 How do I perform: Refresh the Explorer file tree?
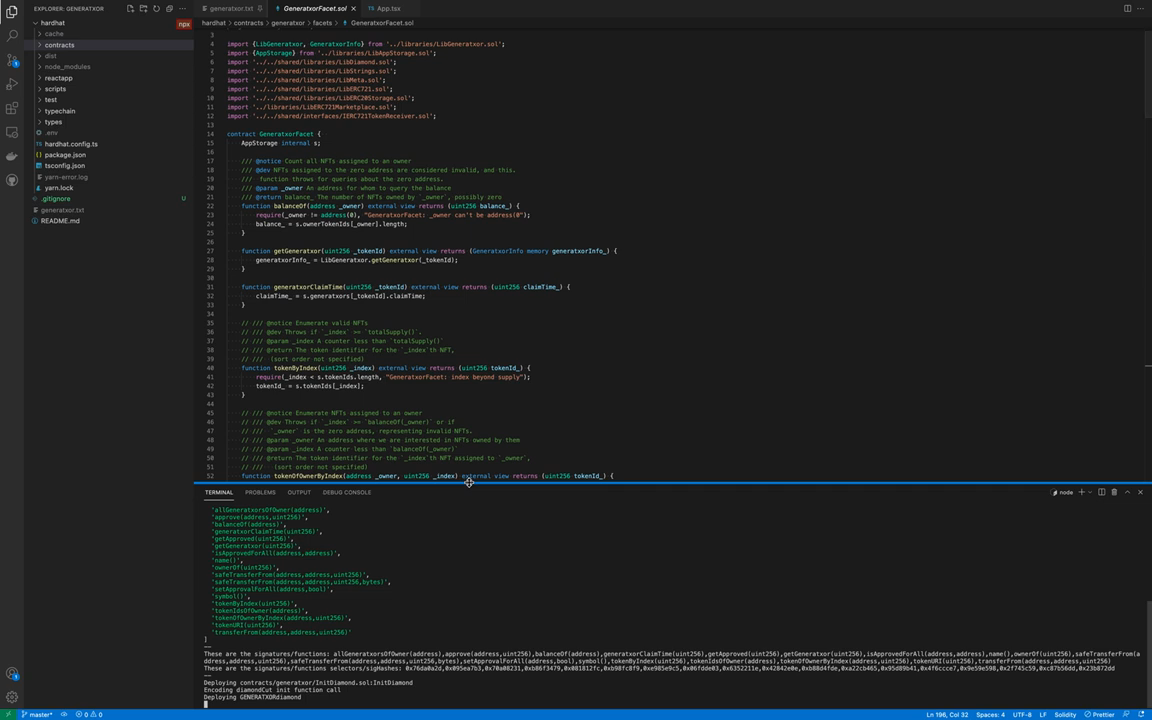point(156,9)
